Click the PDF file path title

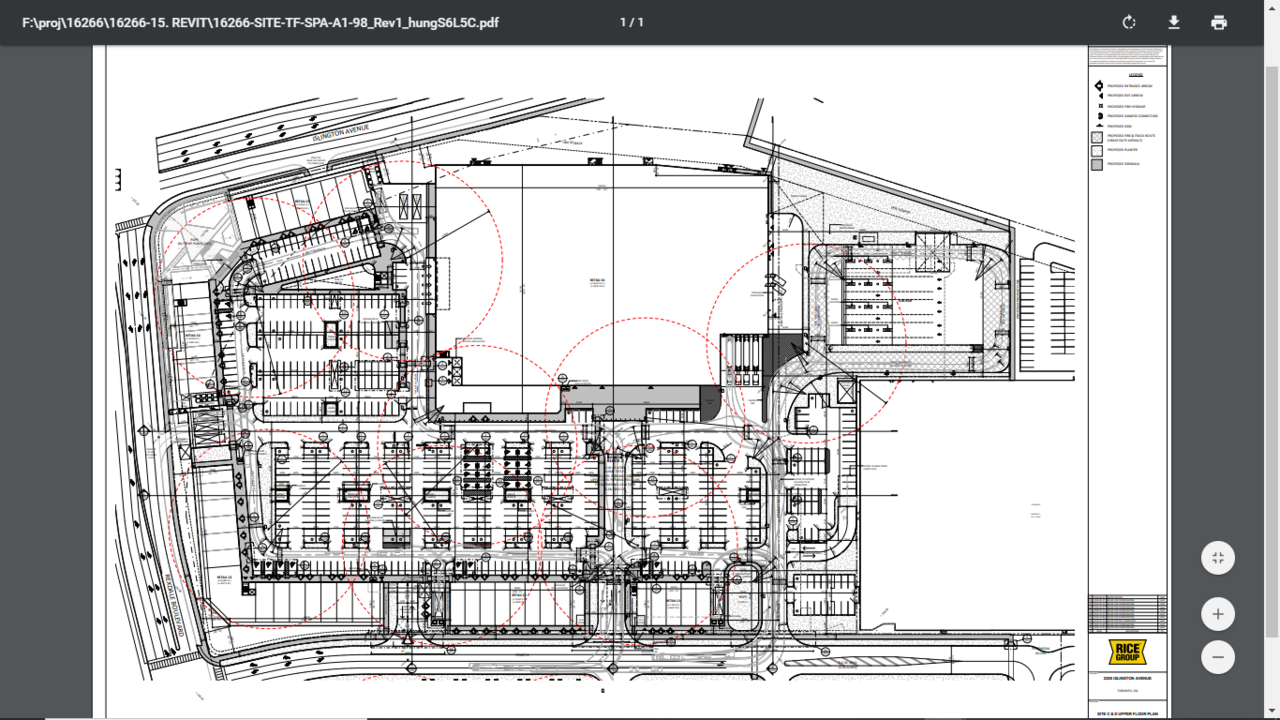(x=260, y=22)
